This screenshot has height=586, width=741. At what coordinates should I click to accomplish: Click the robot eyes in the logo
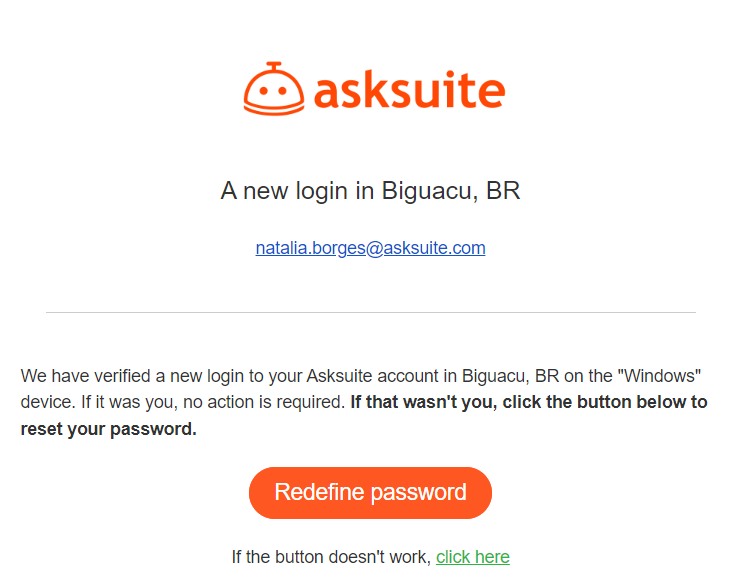272,90
